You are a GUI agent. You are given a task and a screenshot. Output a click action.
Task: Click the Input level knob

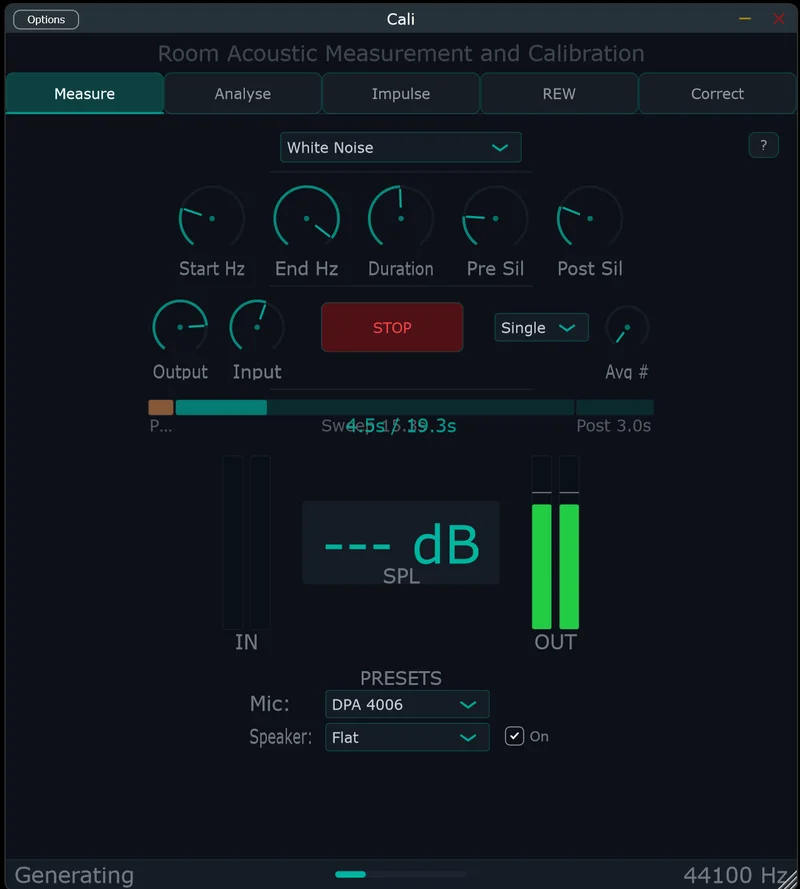(257, 327)
